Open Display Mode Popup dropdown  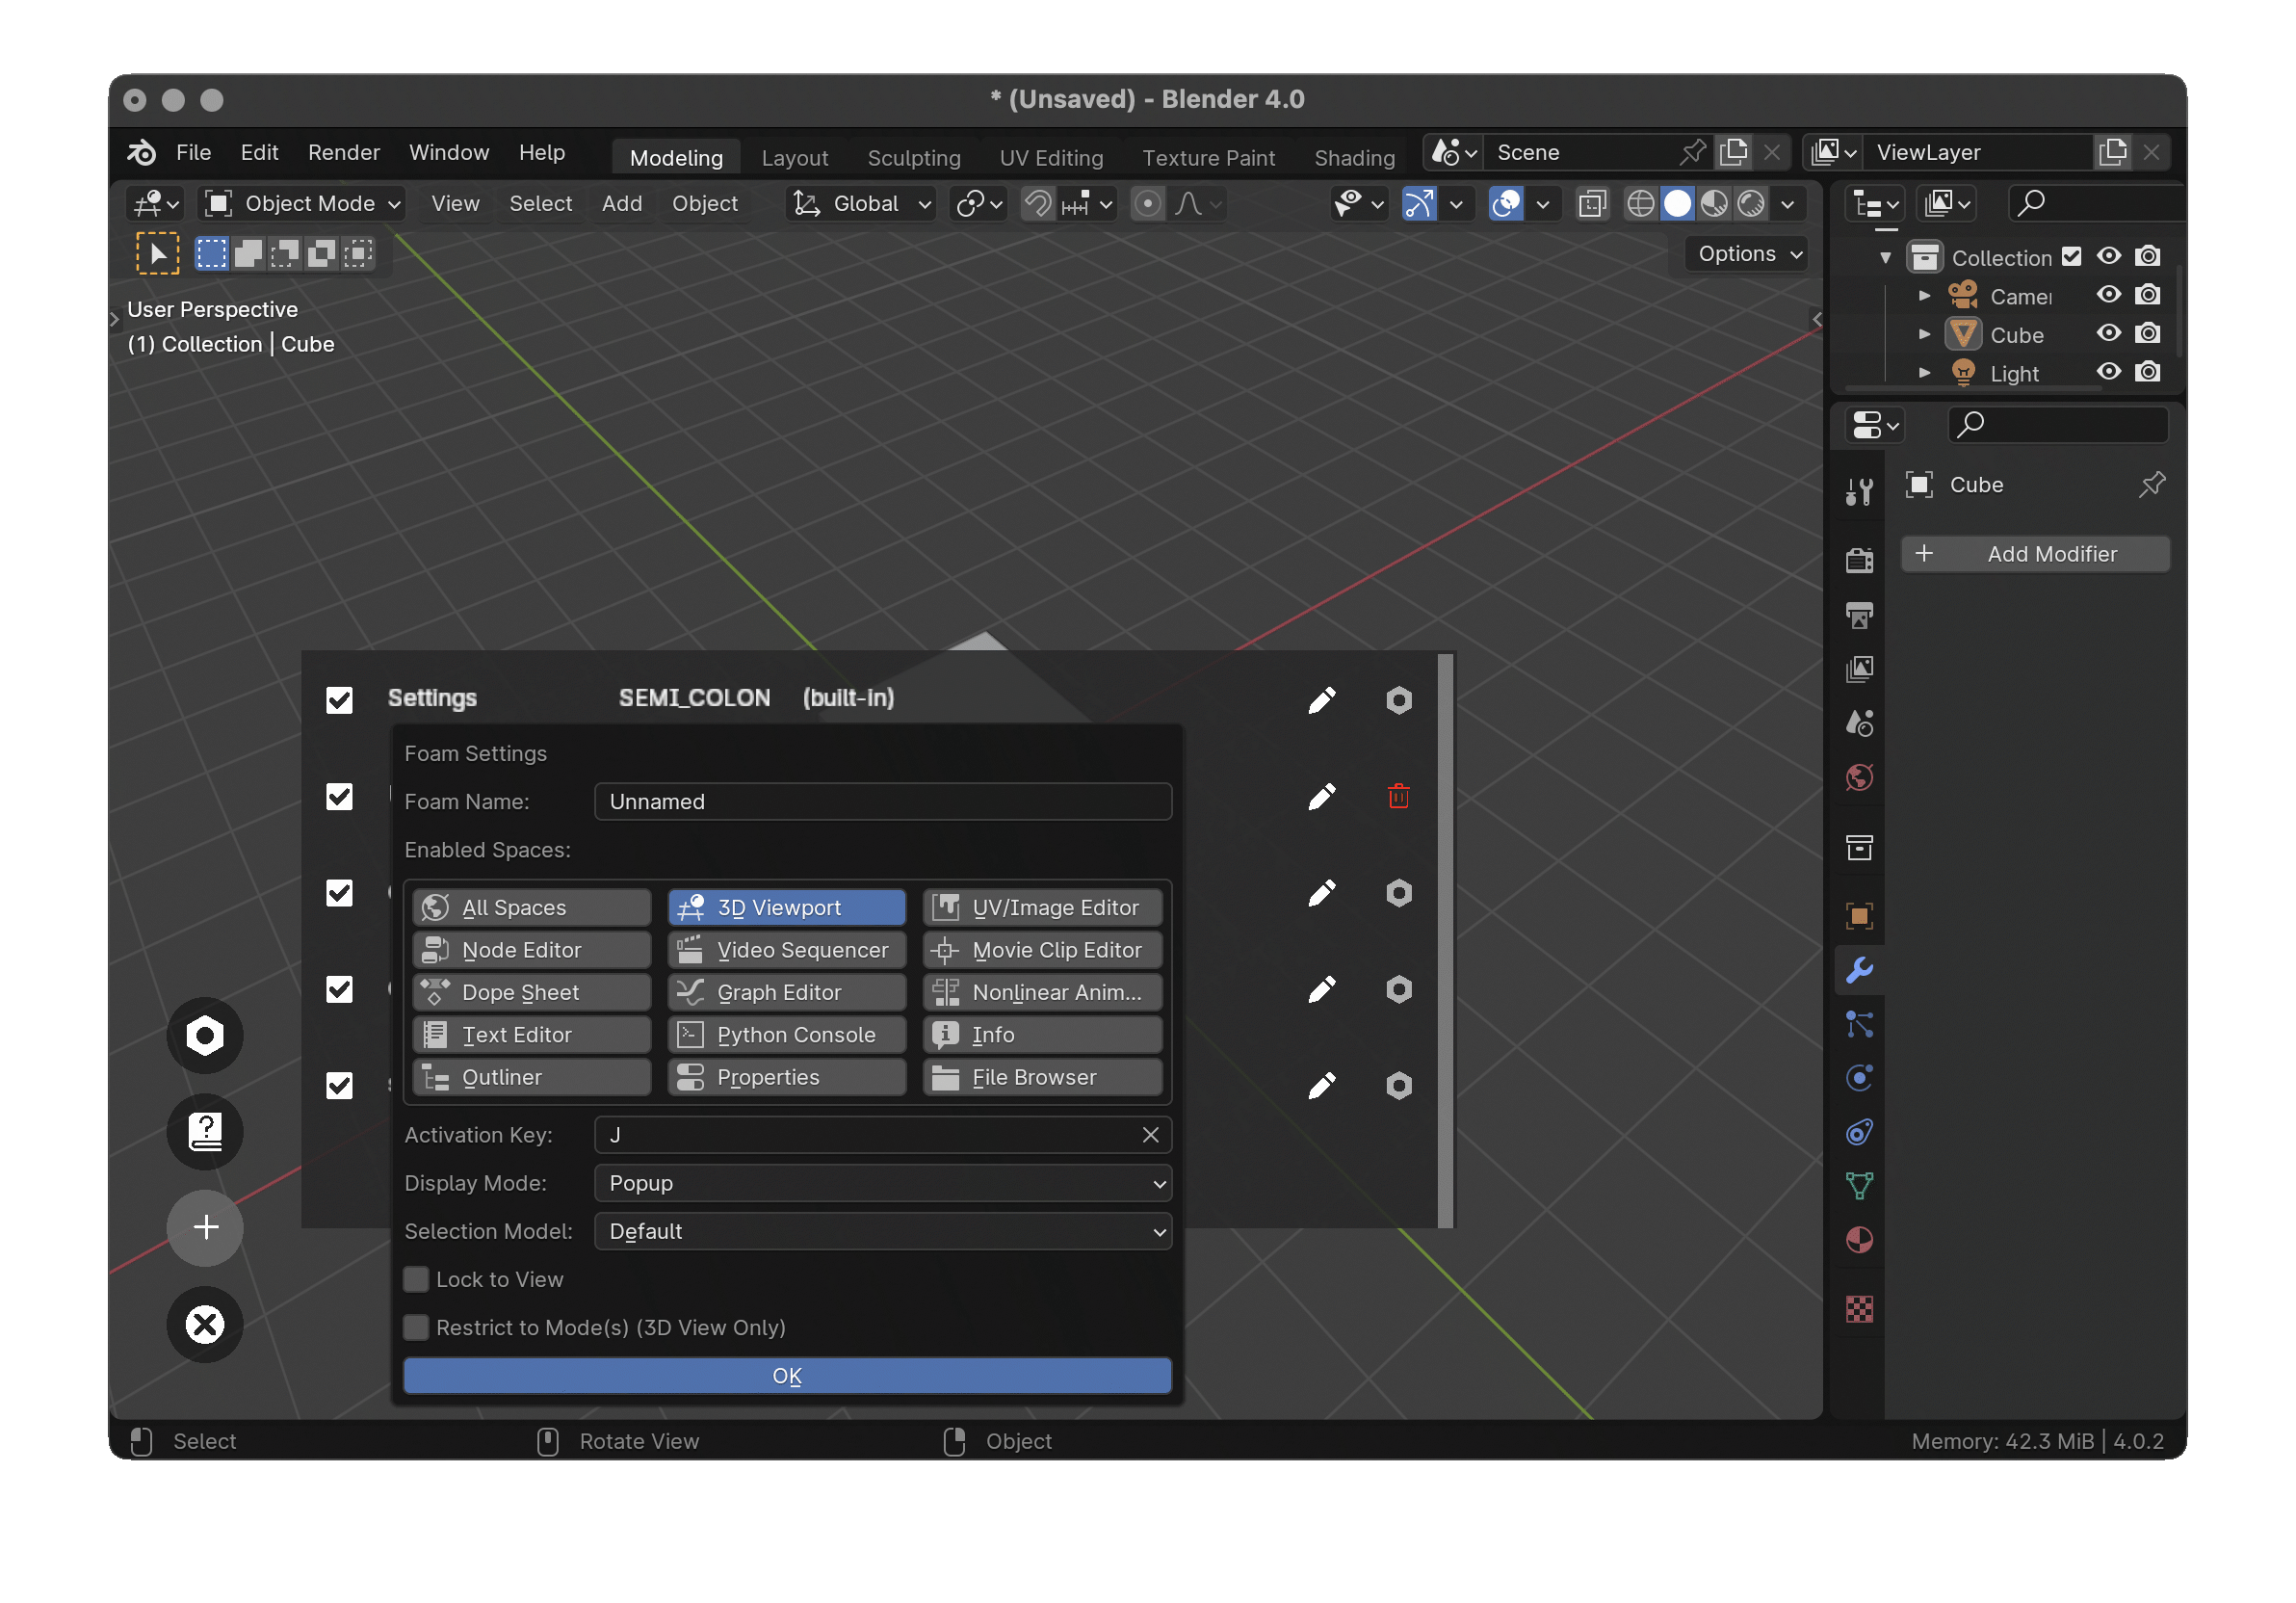[882, 1184]
